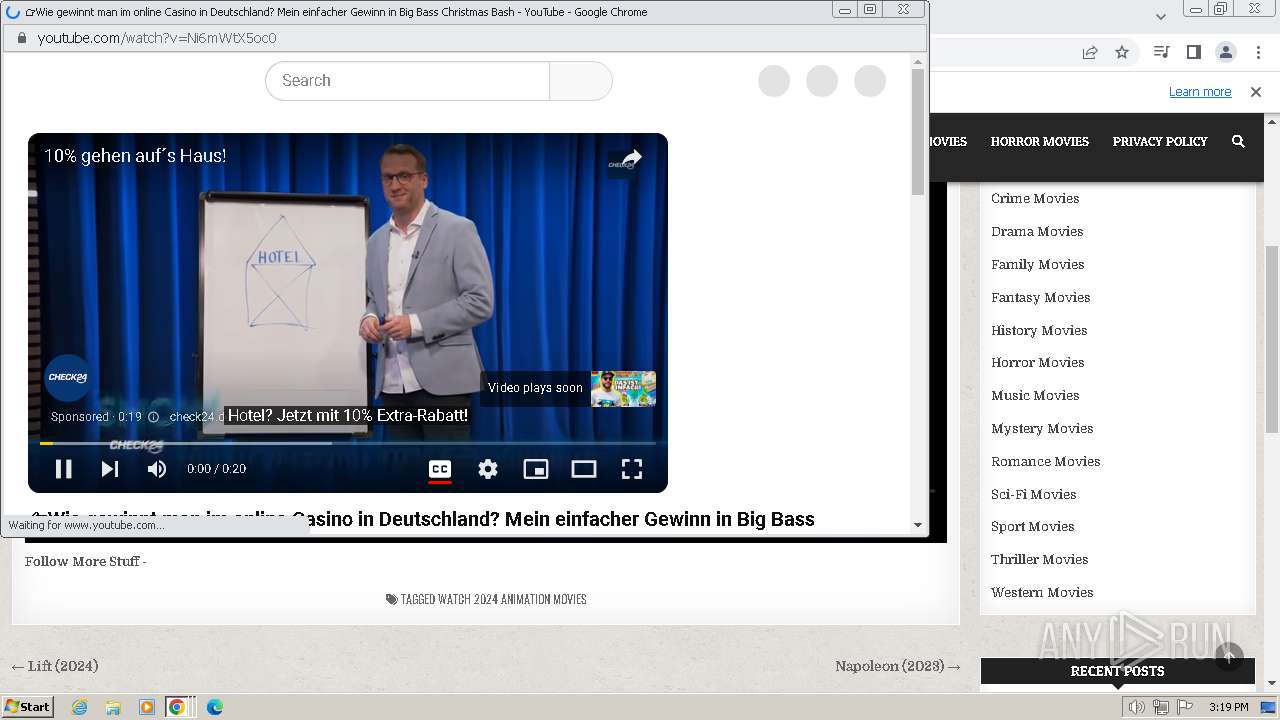The height and width of the screenshot is (720, 1280).
Task: Open the ad info icon beside Sponsored
Action: click(x=153, y=417)
